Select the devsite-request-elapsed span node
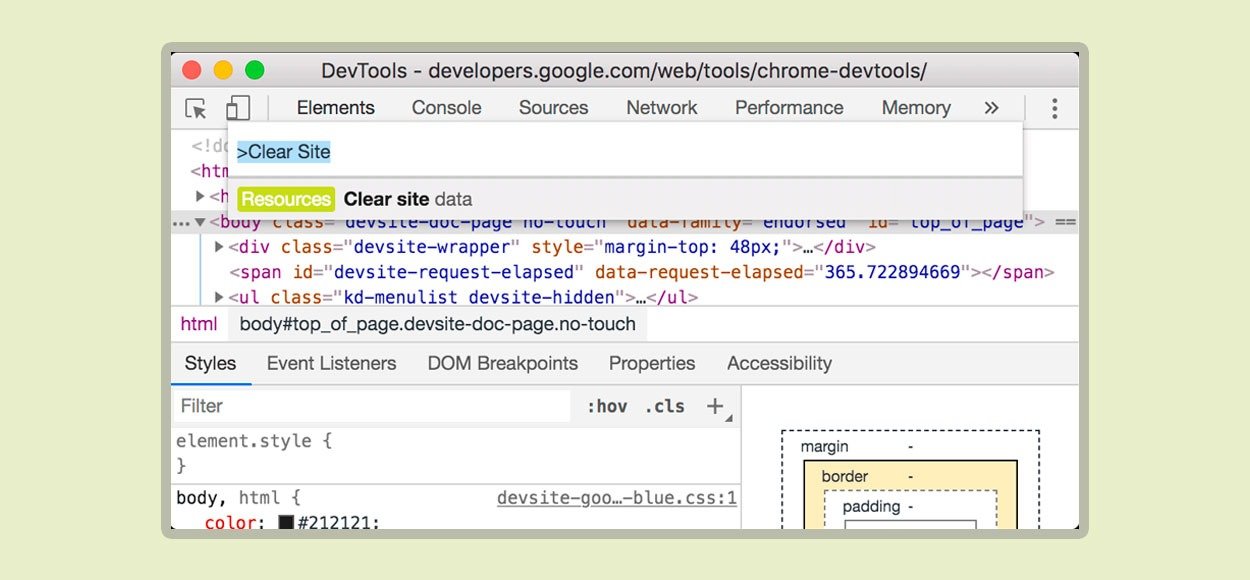Image resolution: width=1250 pixels, height=580 pixels. point(642,272)
